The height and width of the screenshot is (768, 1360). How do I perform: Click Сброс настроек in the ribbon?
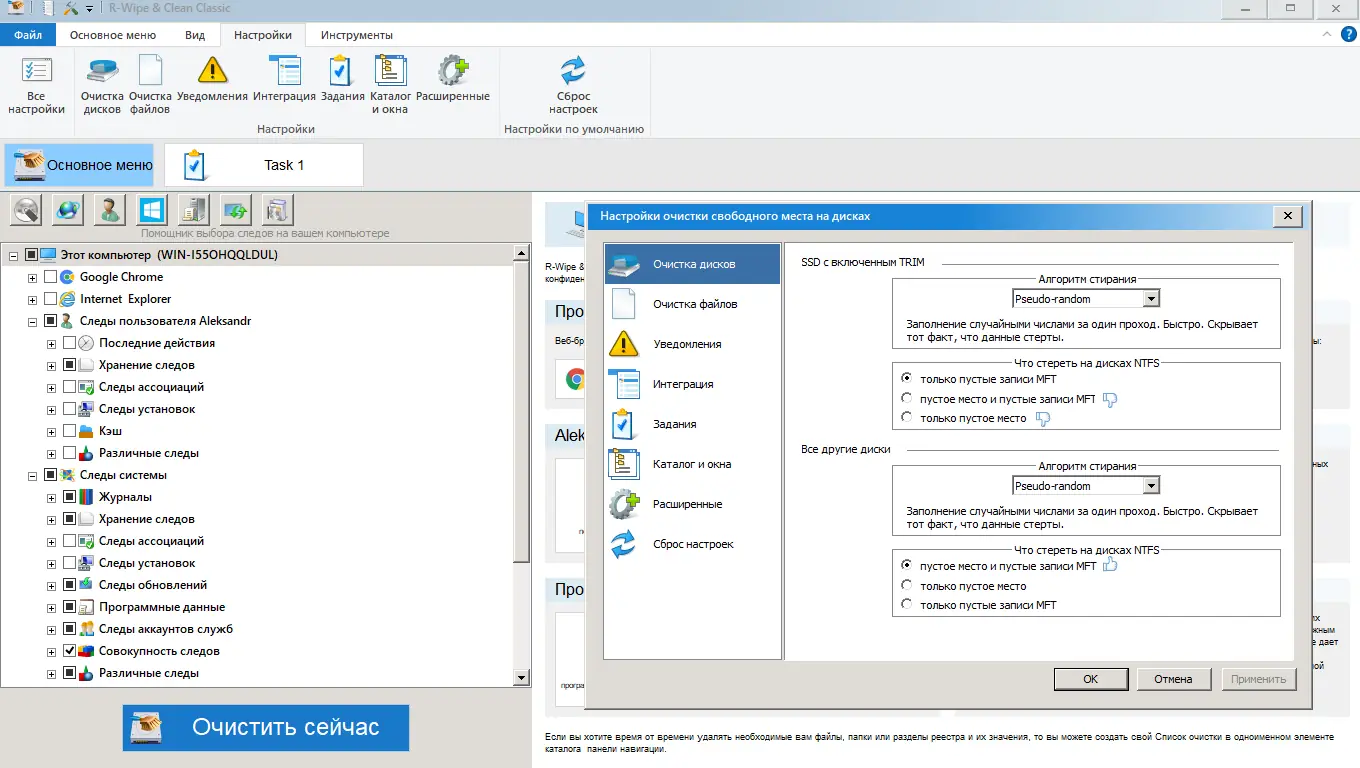pyautogui.click(x=573, y=86)
